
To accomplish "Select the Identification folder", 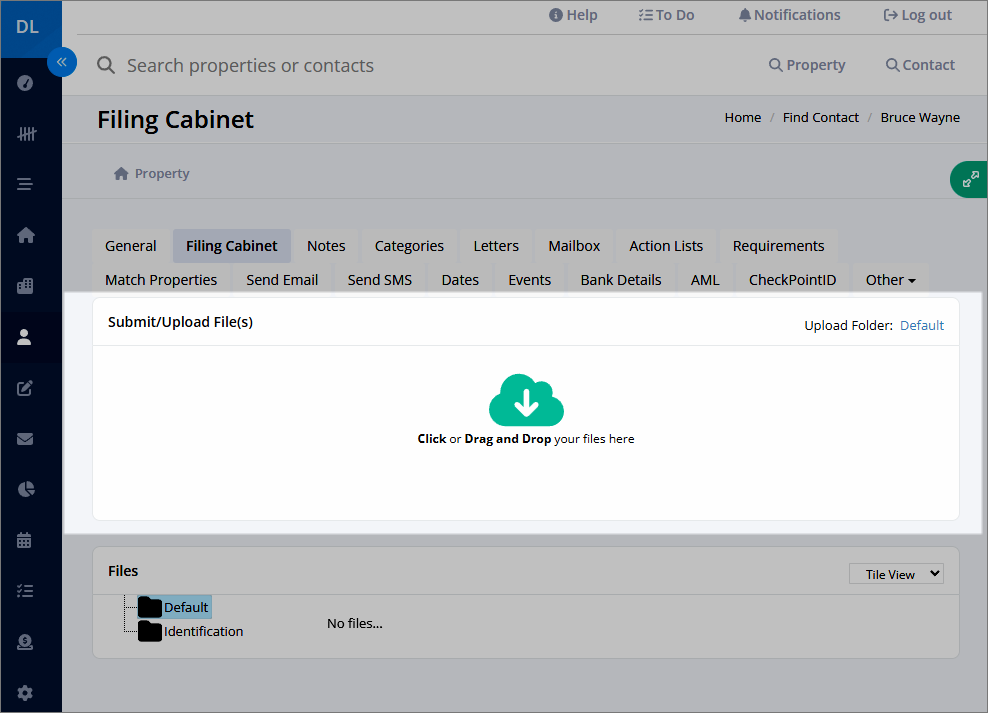I will [191, 631].
